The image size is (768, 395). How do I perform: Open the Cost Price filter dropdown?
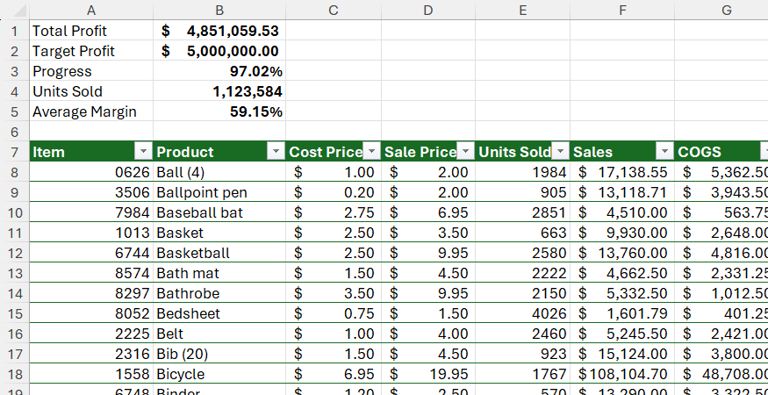point(372,152)
